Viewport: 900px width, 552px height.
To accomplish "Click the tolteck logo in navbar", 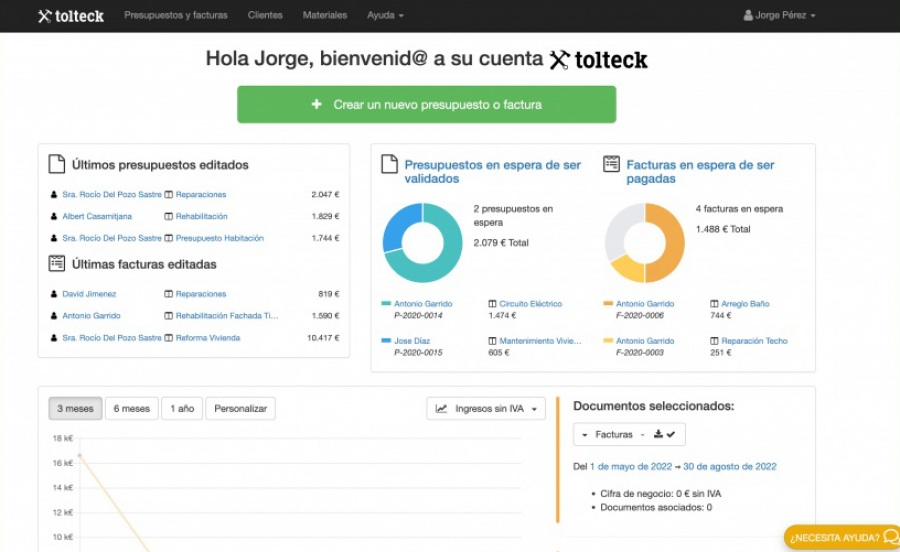I will [71, 15].
